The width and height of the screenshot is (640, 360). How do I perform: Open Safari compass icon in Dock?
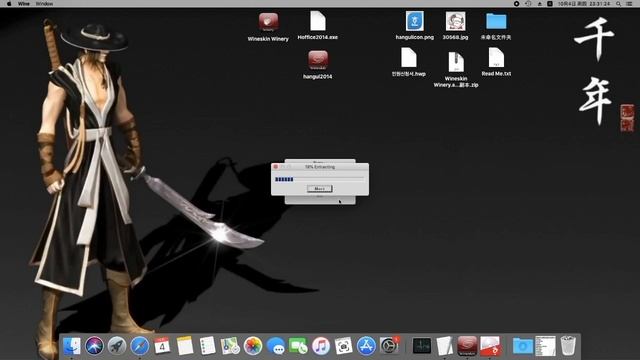pyautogui.click(x=140, y=346)
